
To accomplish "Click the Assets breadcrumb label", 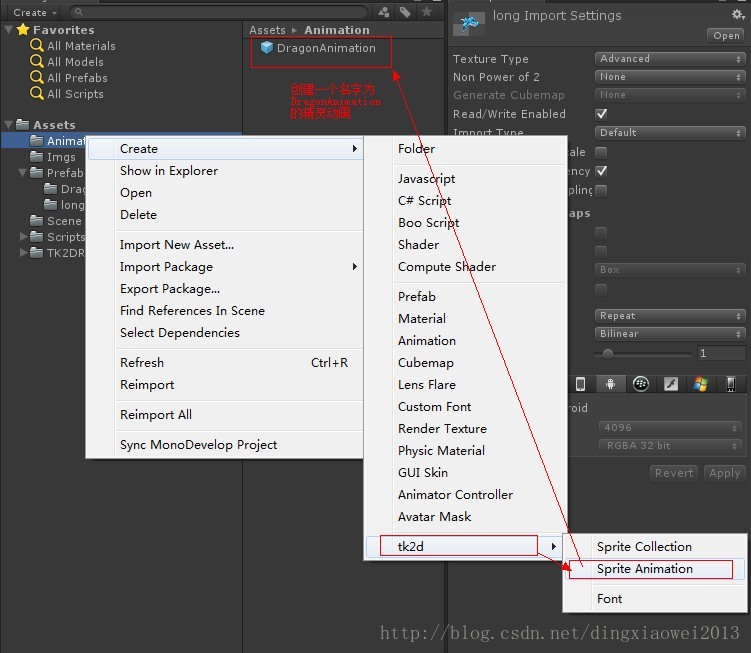I will [x=267, y=30].
